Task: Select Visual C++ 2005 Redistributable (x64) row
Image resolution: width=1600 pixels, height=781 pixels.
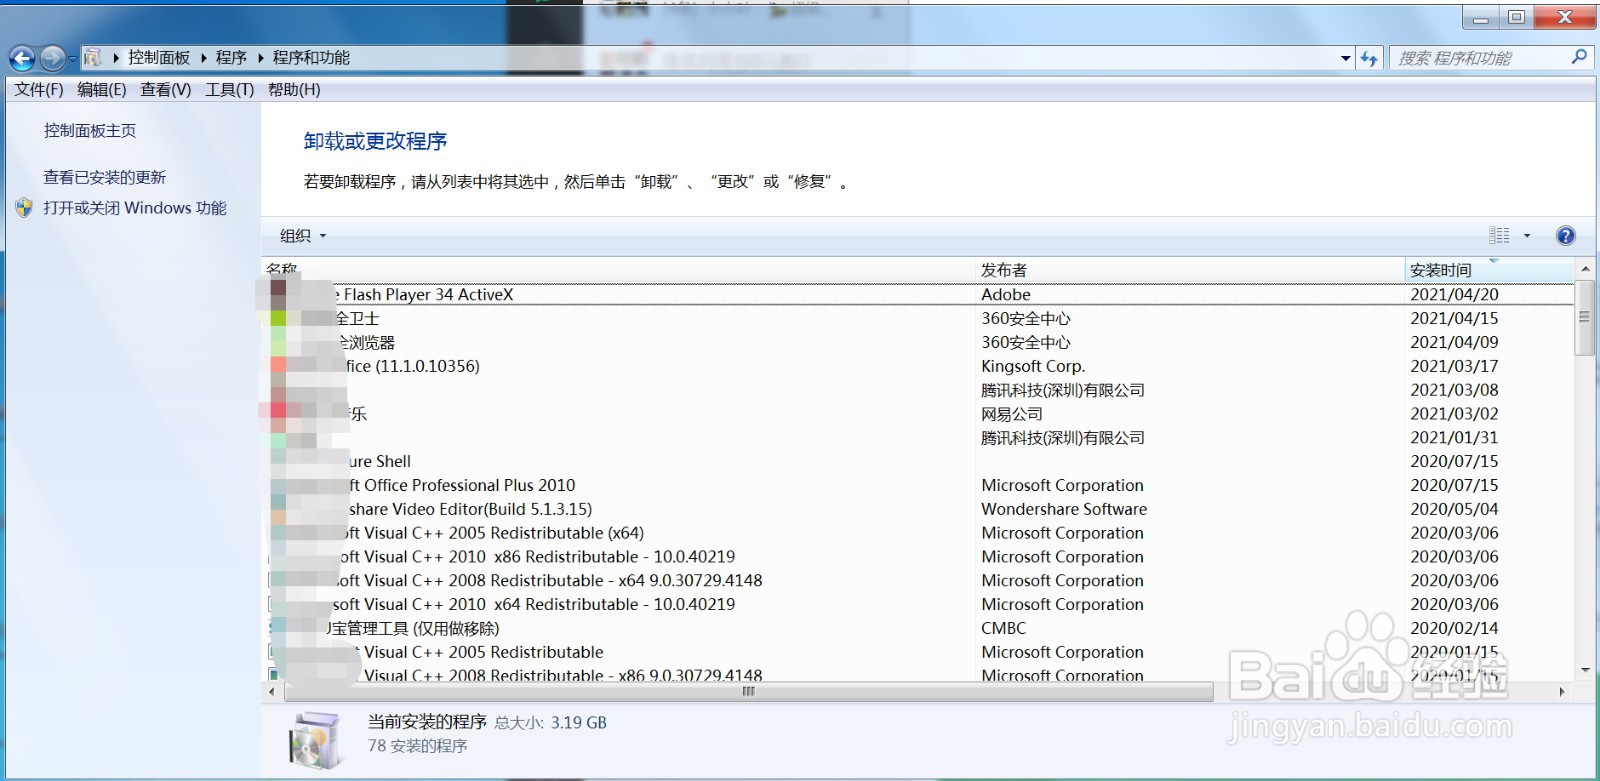Action: [x=918, y=533]
